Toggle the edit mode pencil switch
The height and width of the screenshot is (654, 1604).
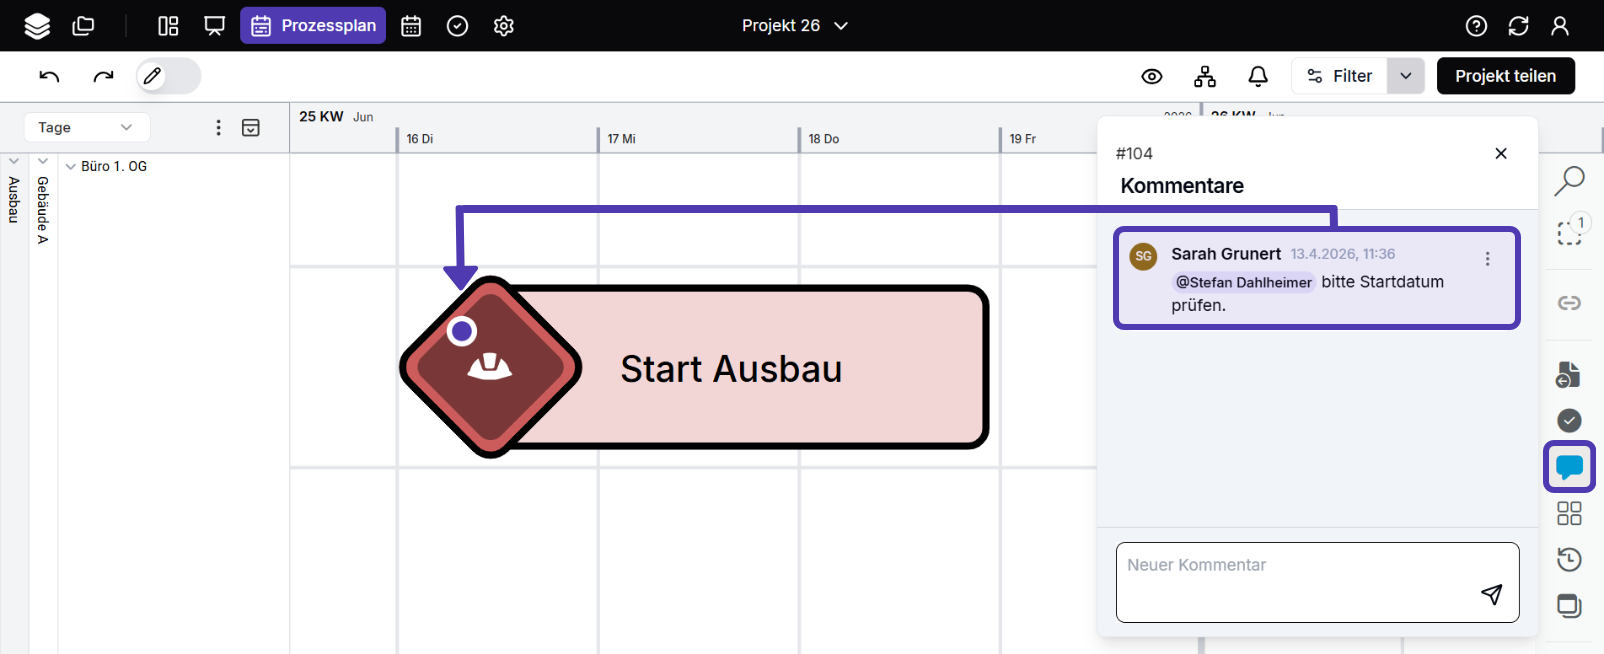point(169,76)
